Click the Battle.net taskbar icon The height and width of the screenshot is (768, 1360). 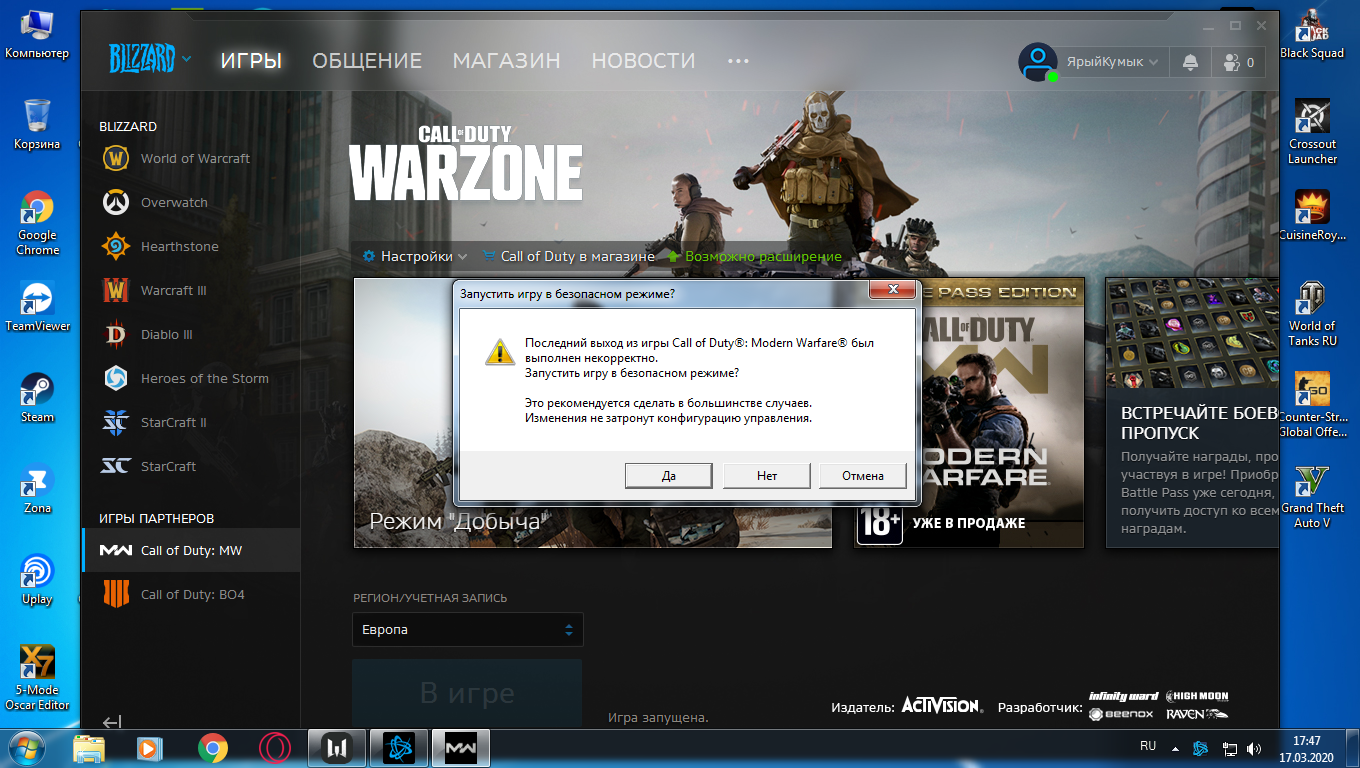coord(399,748)
